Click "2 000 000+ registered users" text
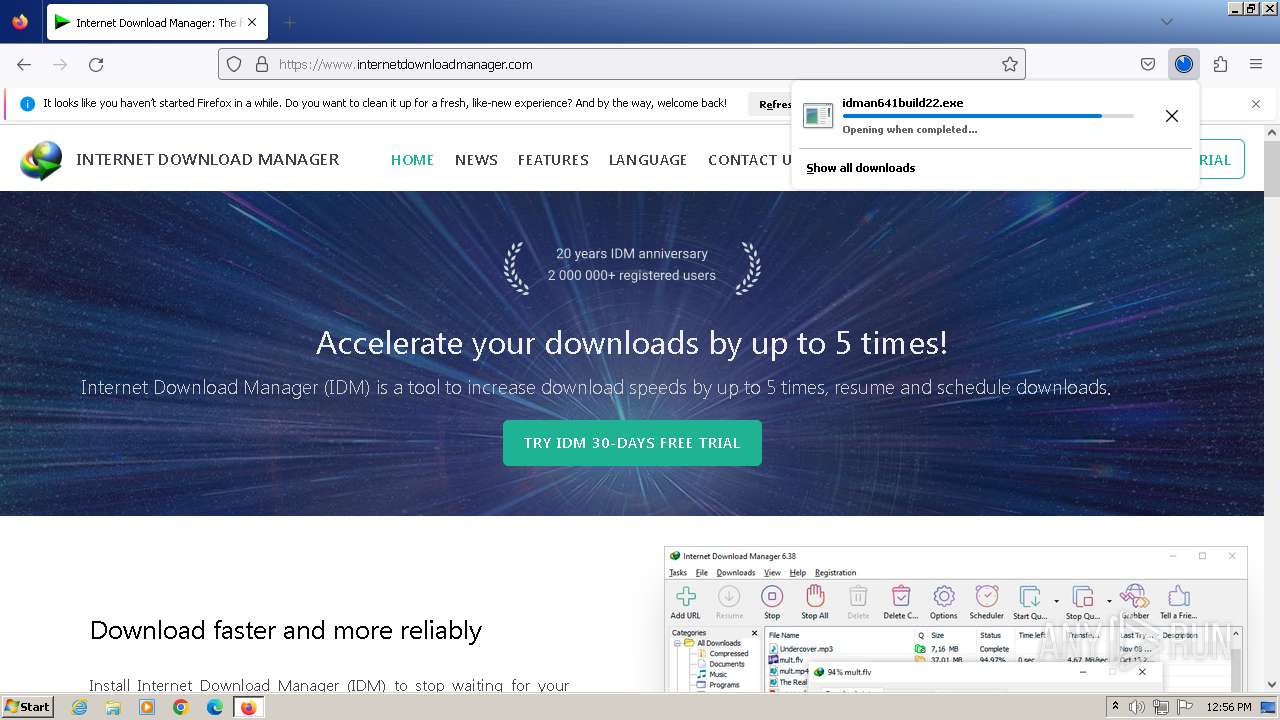Viewport: 1280px width, 720px height. coord(632,276)
